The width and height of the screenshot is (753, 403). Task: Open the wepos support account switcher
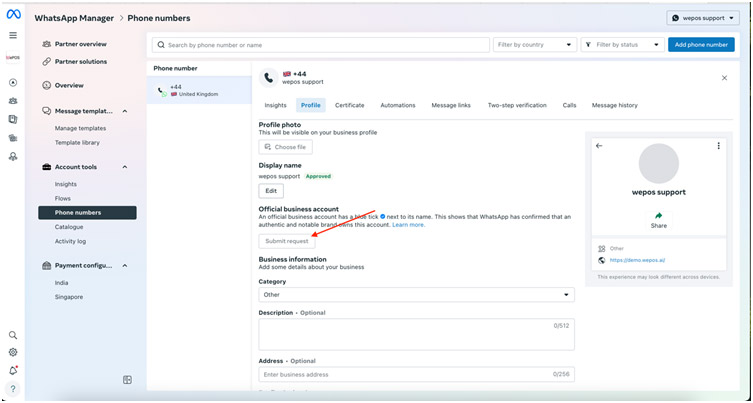(x=703, y=18)
